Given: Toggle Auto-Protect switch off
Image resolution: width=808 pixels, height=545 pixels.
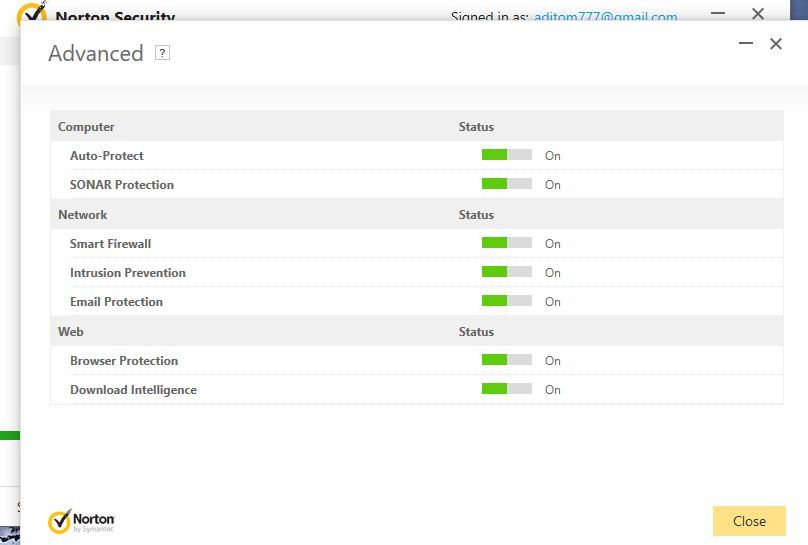Looking at the screenshot, I should click(x=507, y=155).
